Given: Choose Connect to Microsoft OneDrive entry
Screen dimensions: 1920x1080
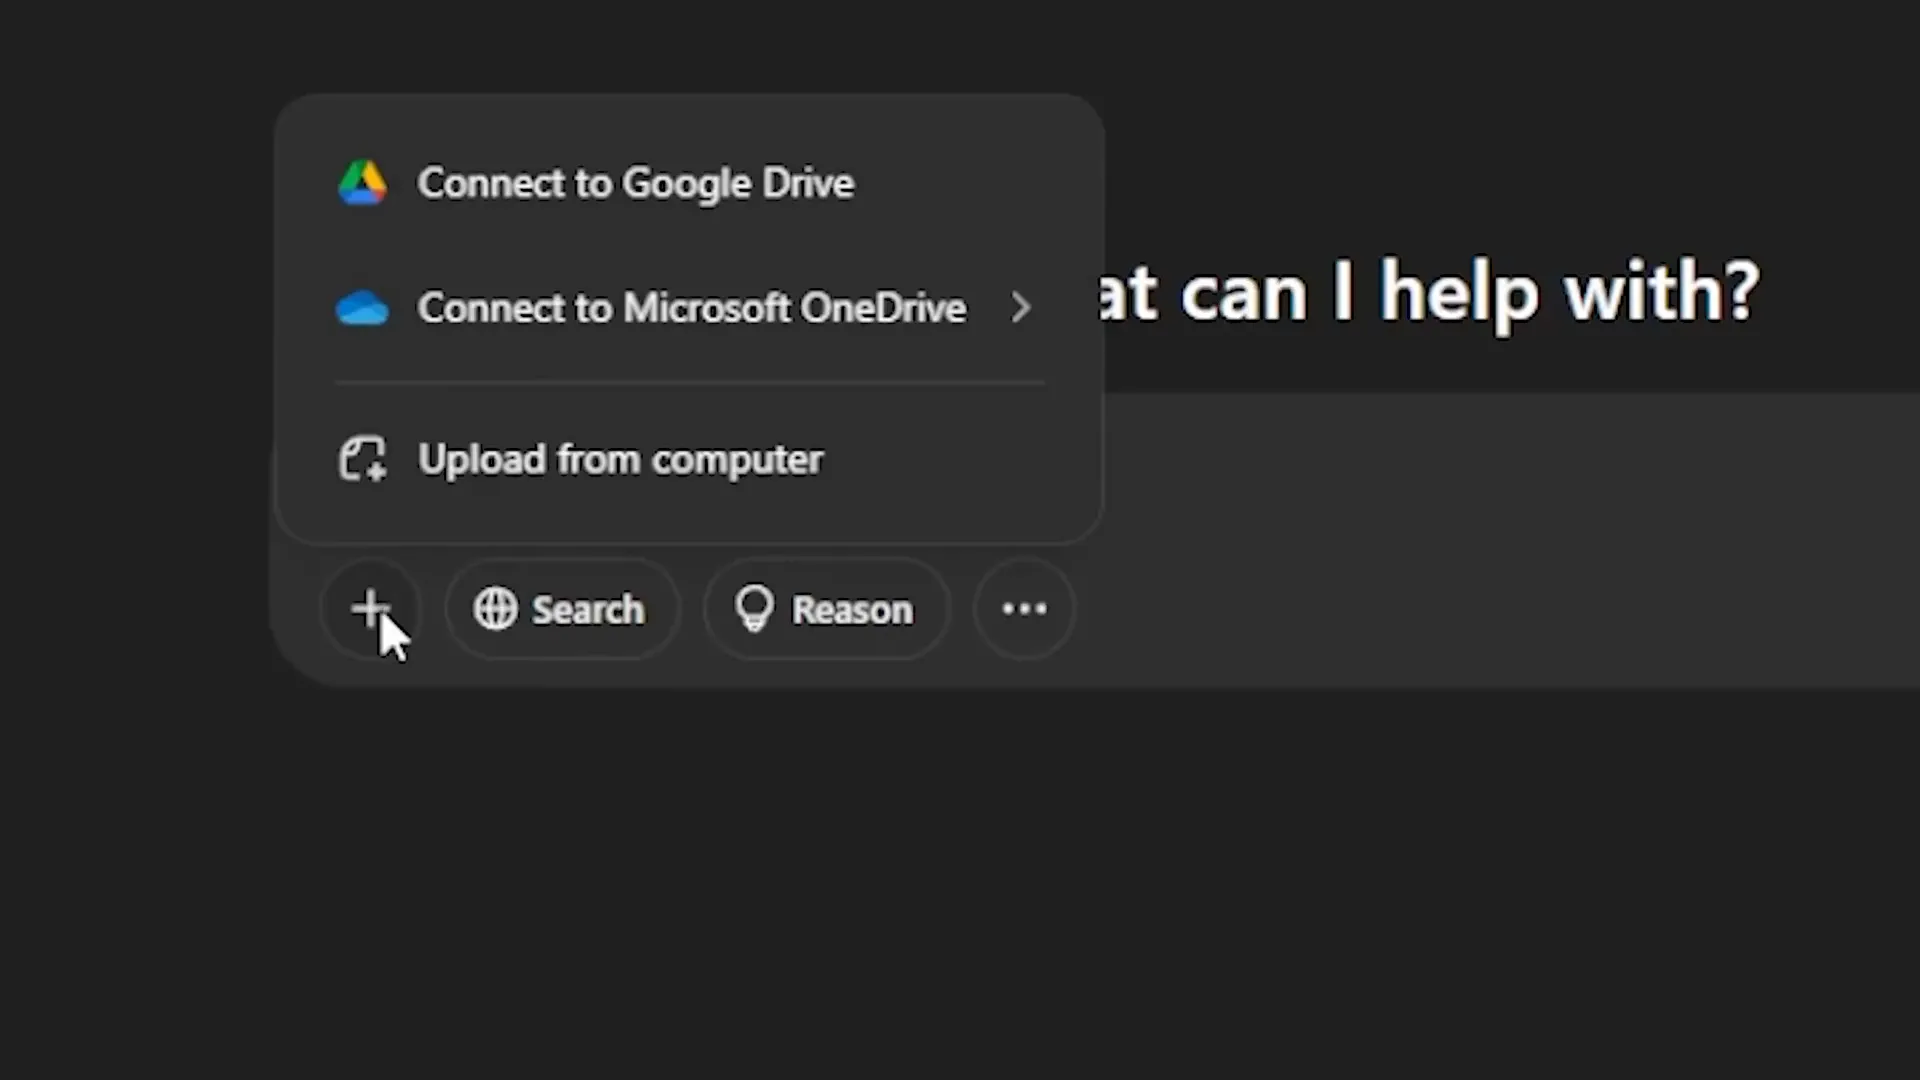Looking at the screenshot, I should click(x=690, y=308).
